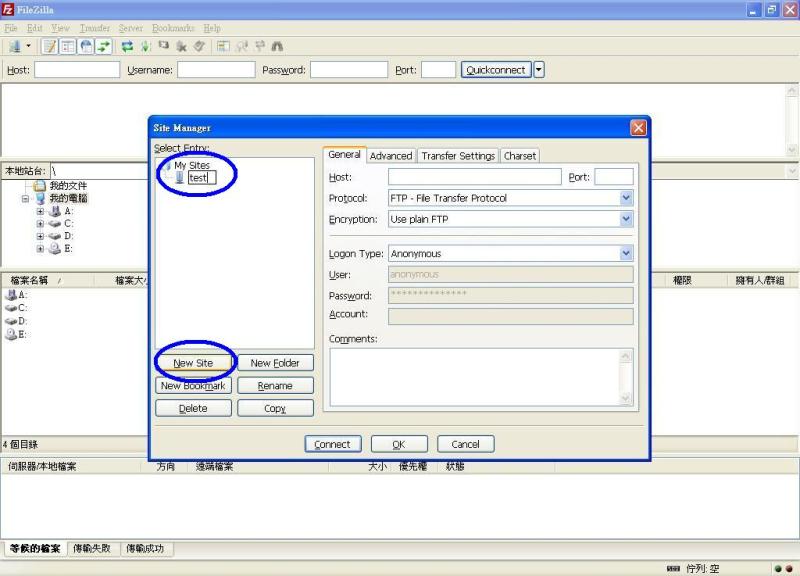Open the Bookmarks menu
Image resolution: width=800 pixels, height=576 pixels.
tap(173, 28)
